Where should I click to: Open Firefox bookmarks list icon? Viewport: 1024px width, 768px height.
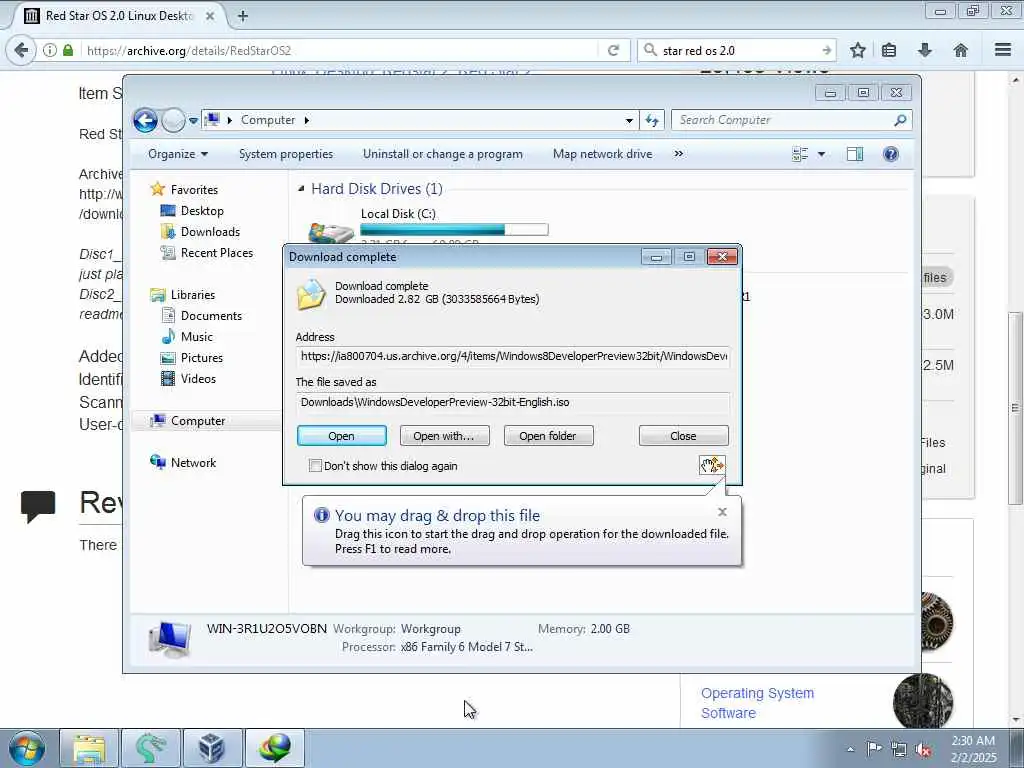pyautogui.click(x=889, y=50)
